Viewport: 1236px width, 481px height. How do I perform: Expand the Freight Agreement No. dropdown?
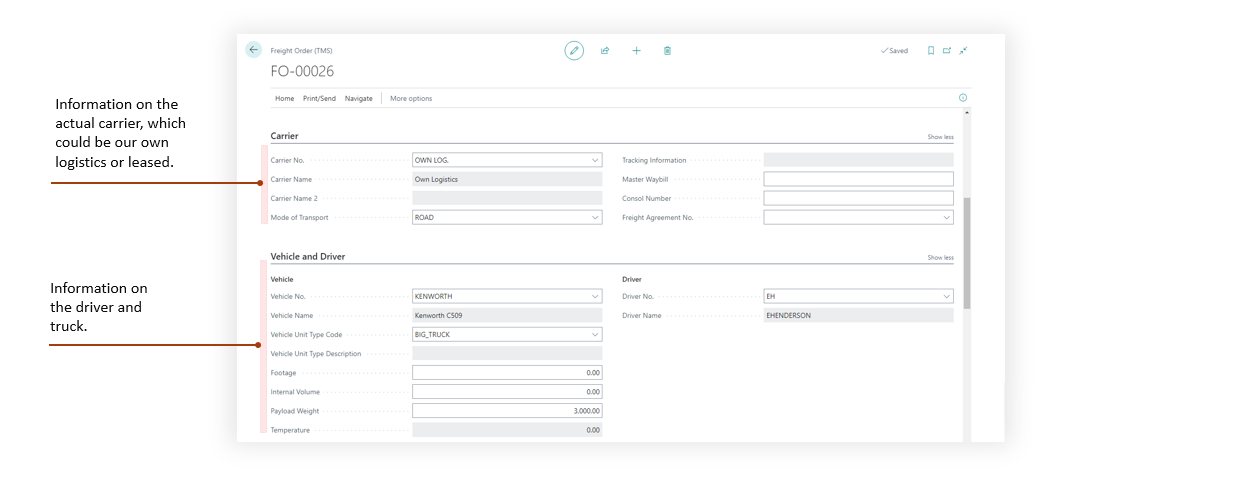point(946,217)
